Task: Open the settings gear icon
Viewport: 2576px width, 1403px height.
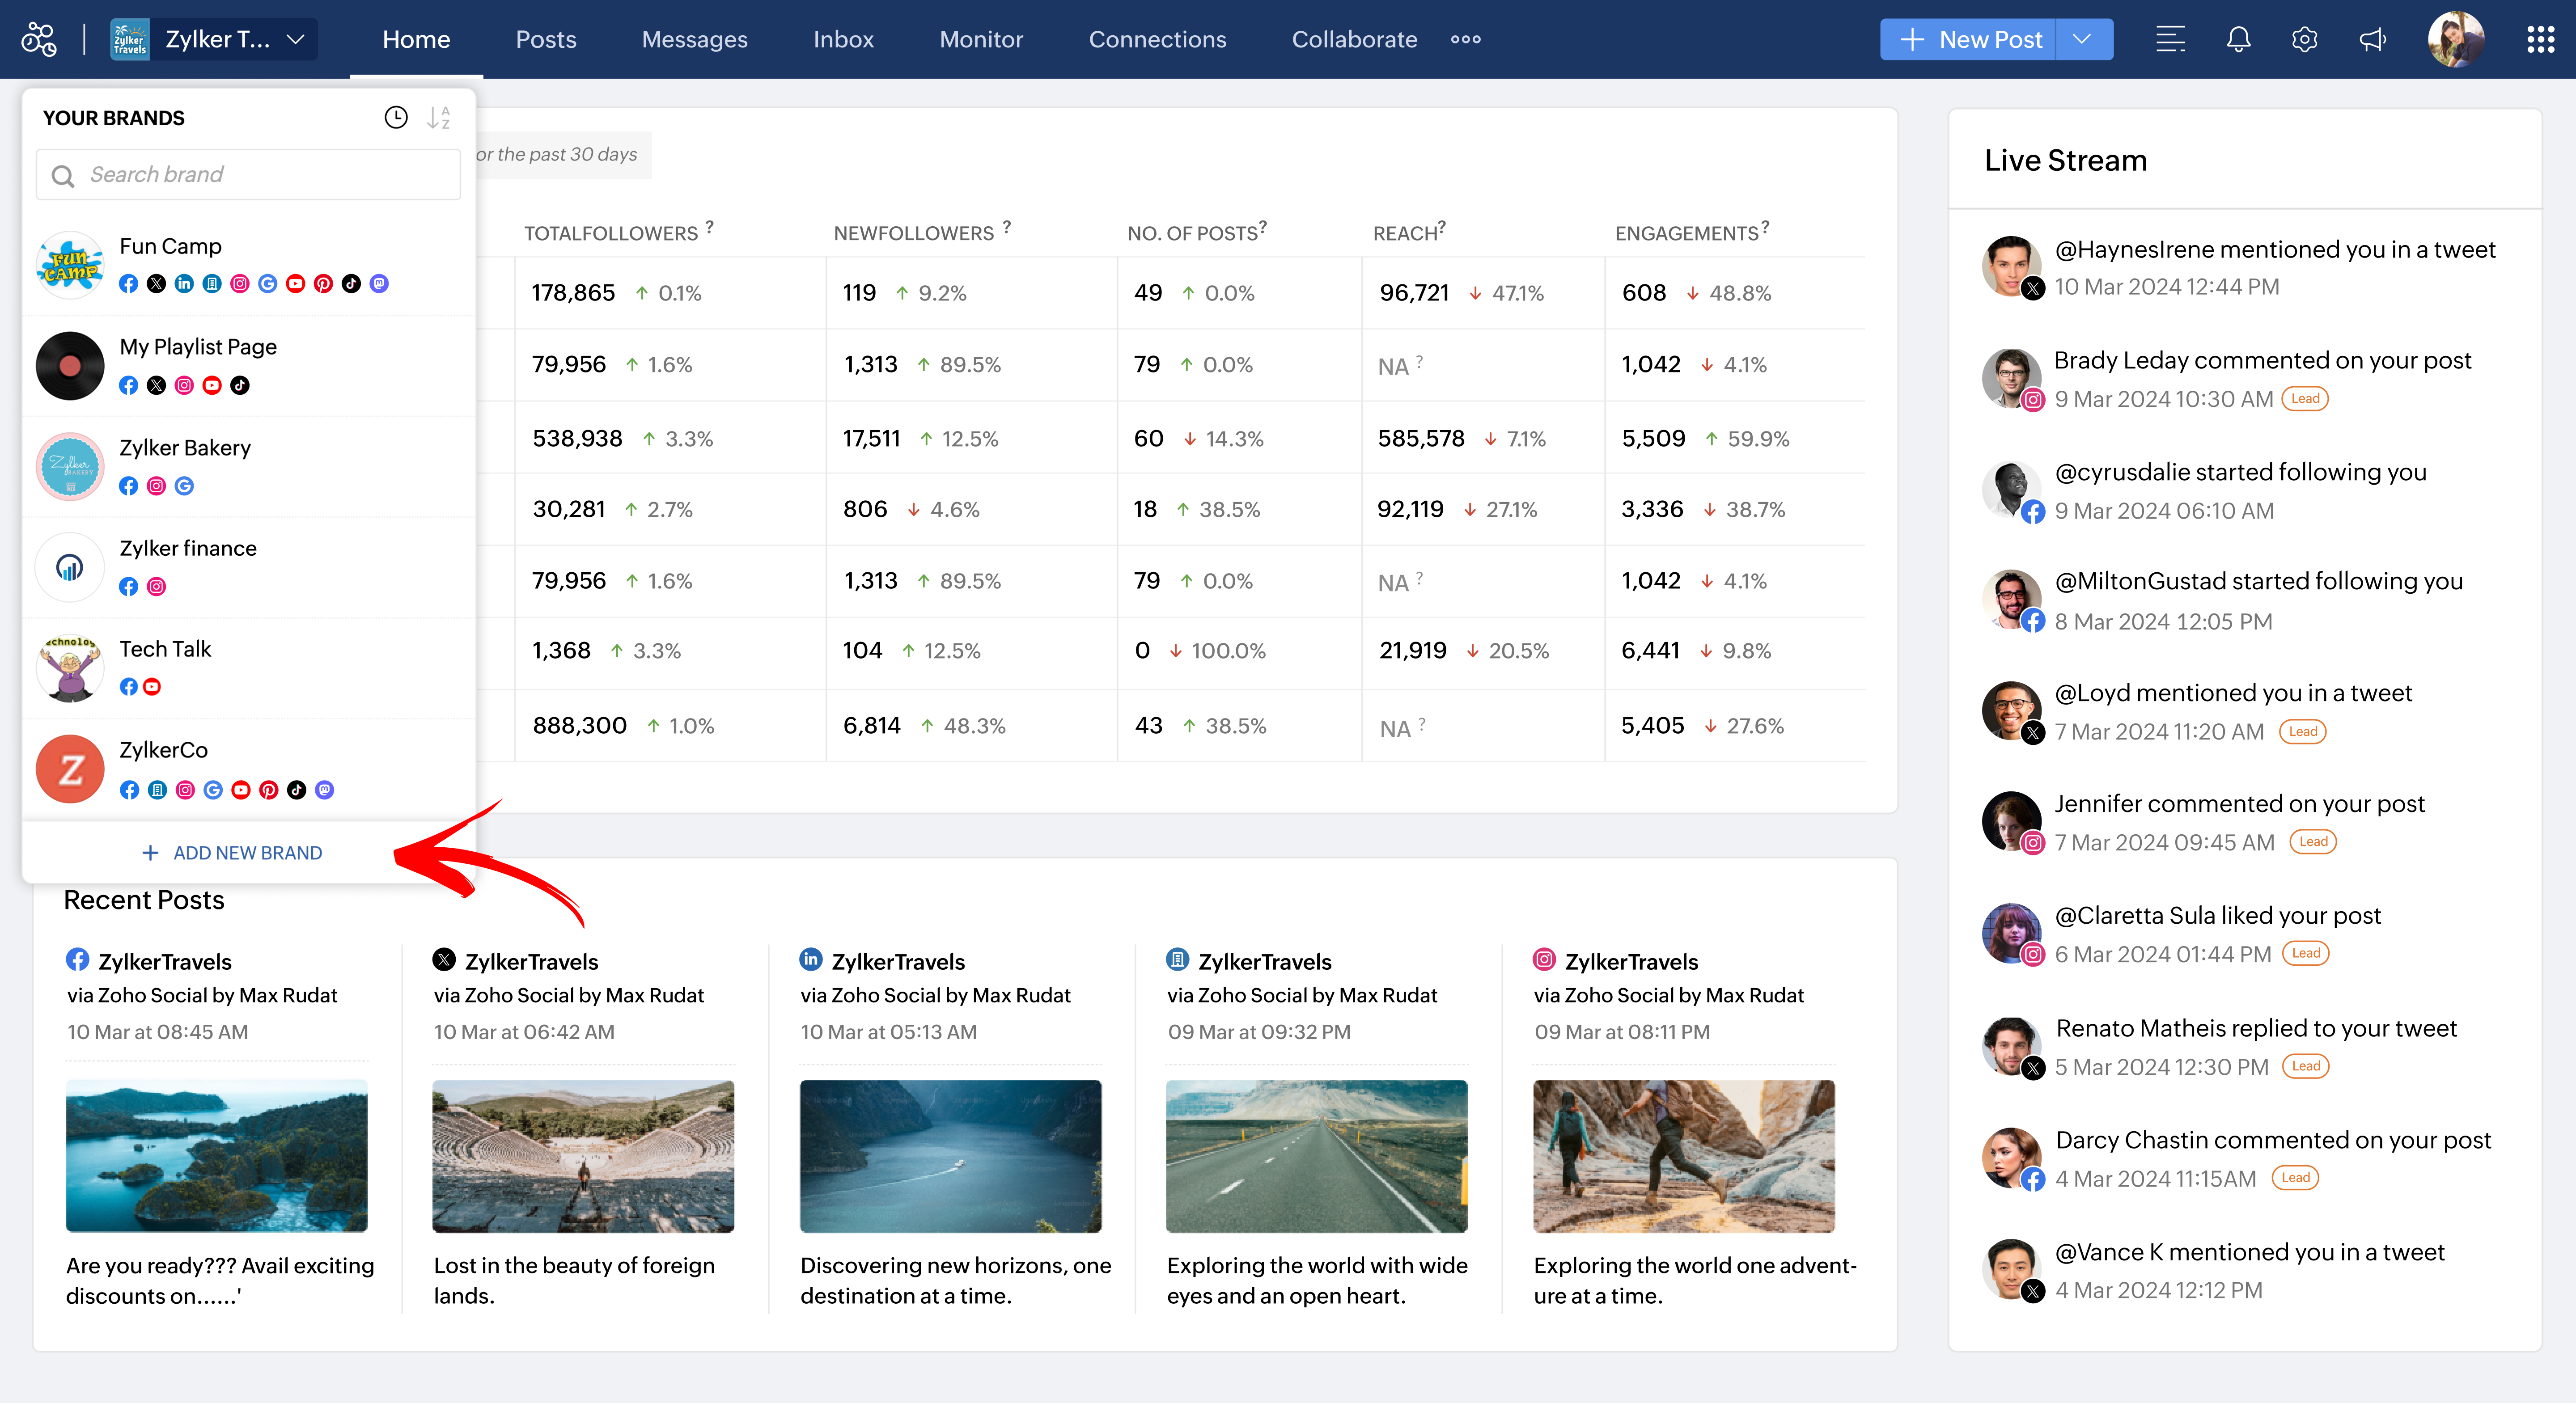Action: pyautogui.click(x=2304, y=40)
